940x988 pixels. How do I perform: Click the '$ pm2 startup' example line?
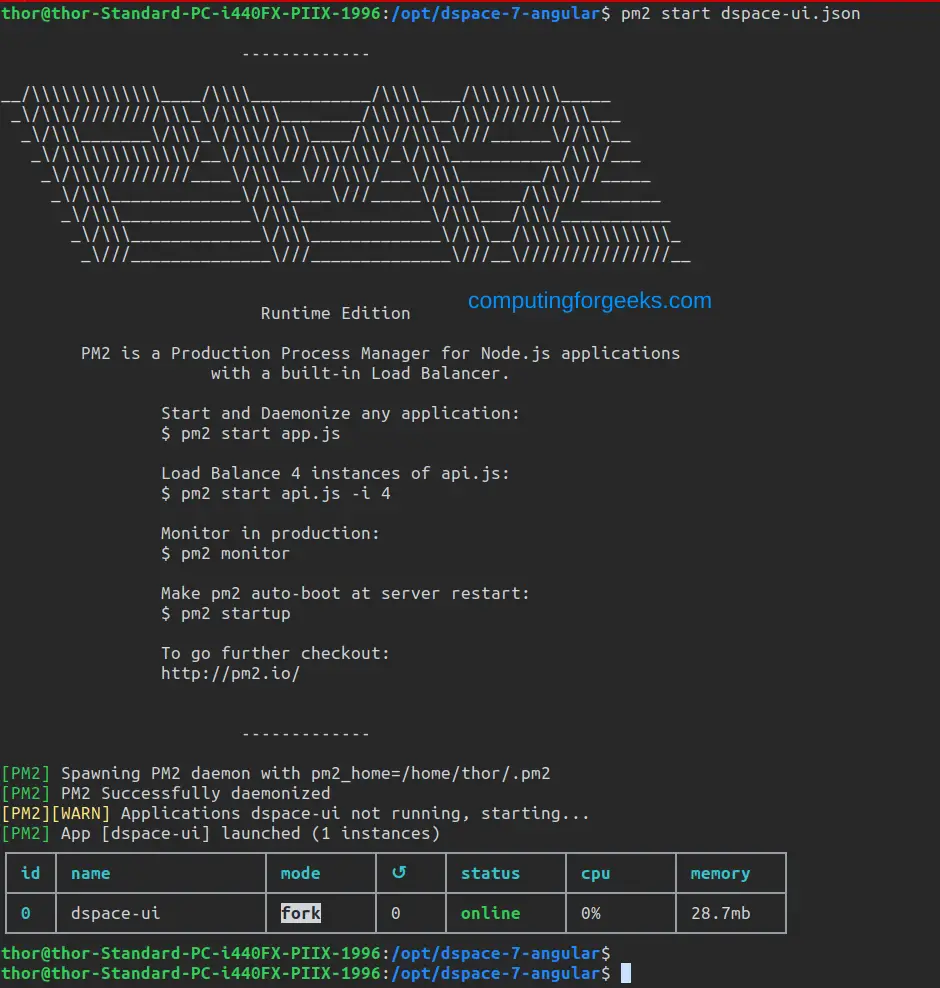[x=225, y=614]
